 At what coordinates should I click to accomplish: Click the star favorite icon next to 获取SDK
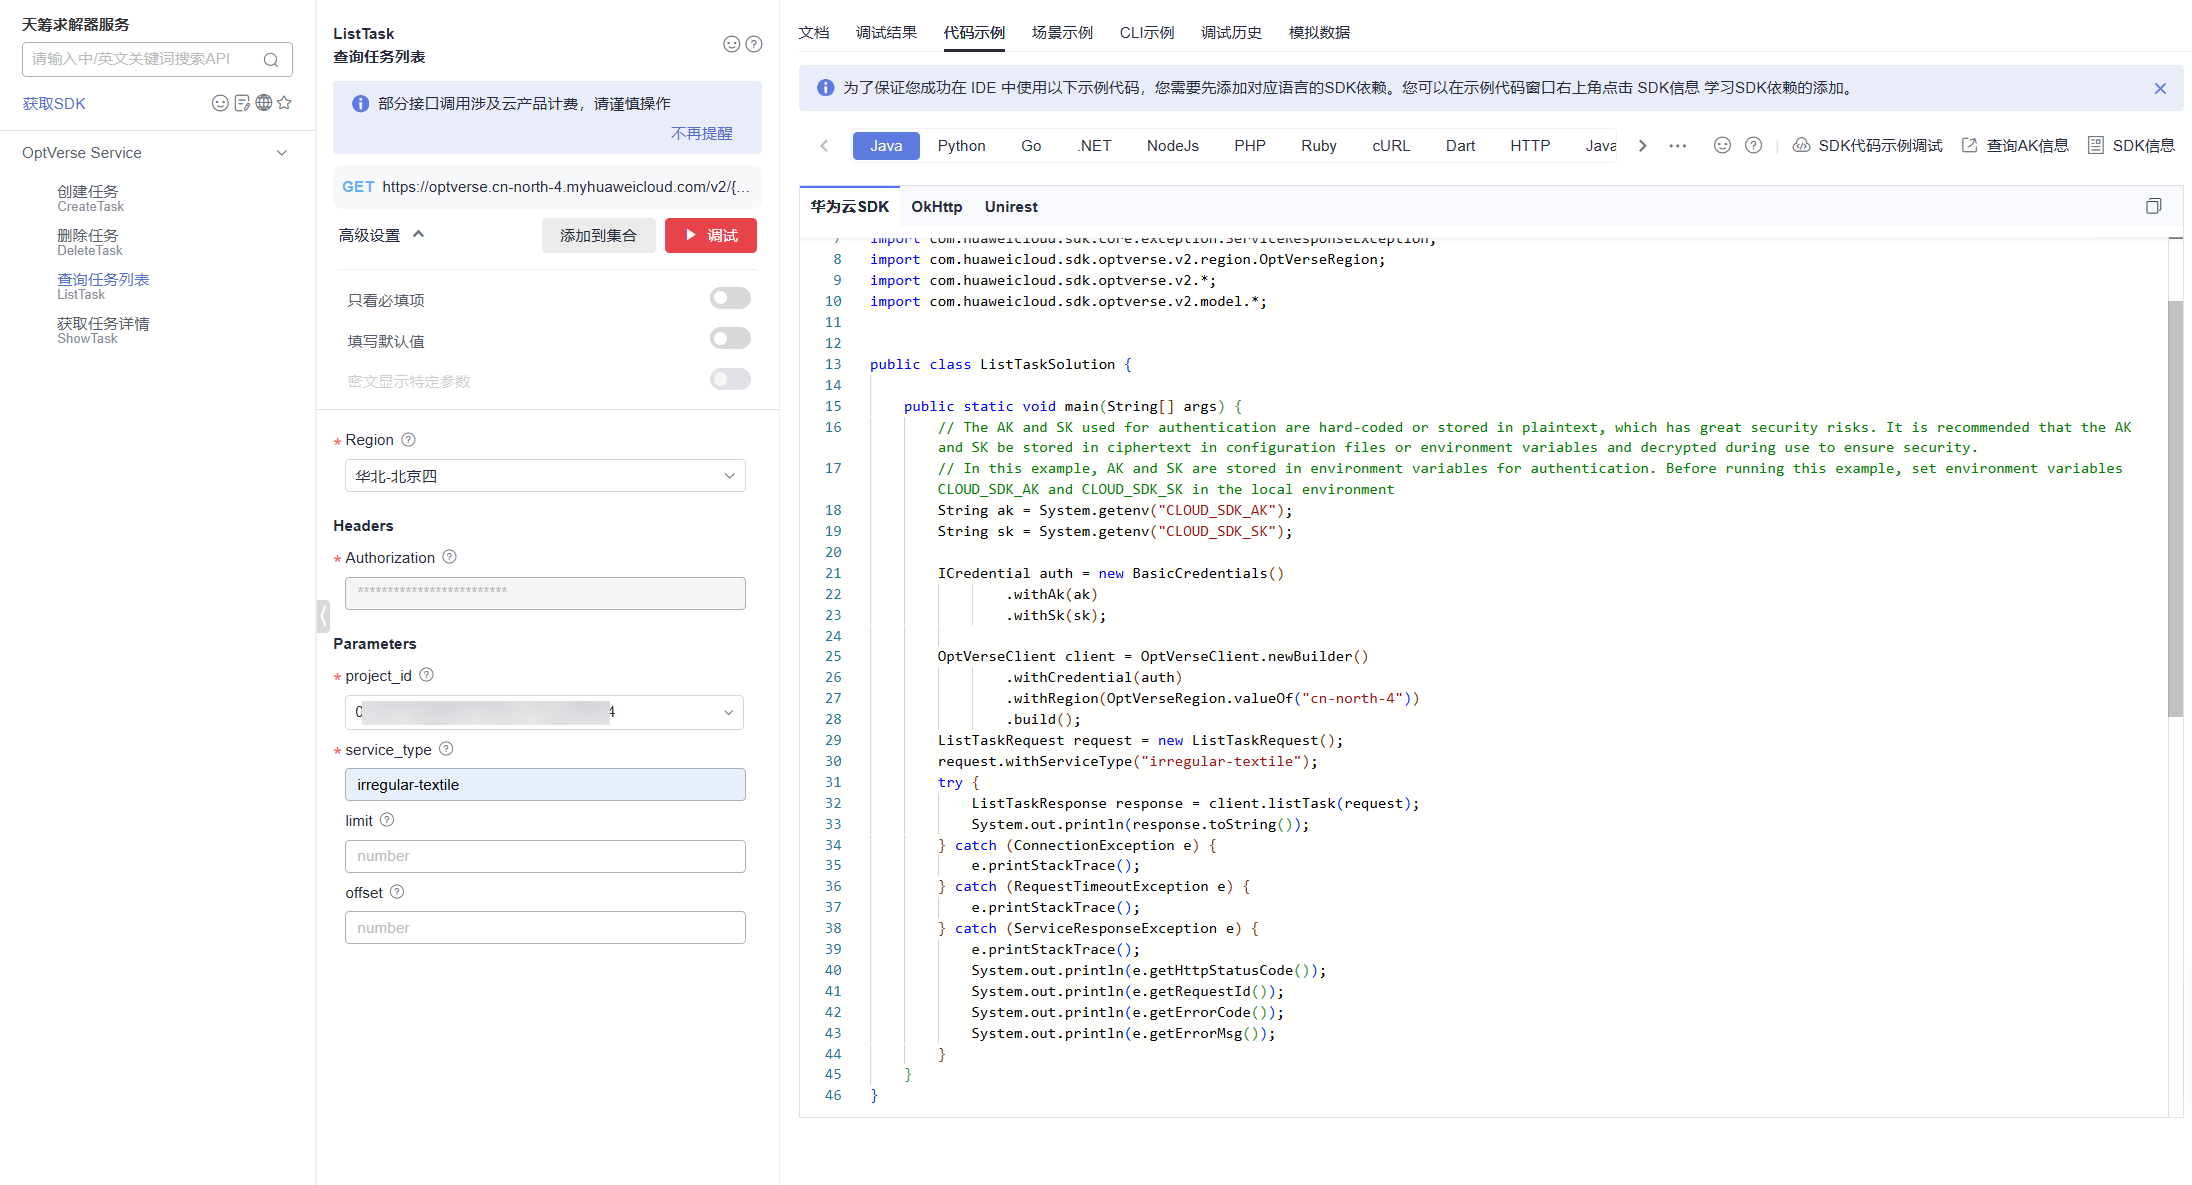pos(284,103)
